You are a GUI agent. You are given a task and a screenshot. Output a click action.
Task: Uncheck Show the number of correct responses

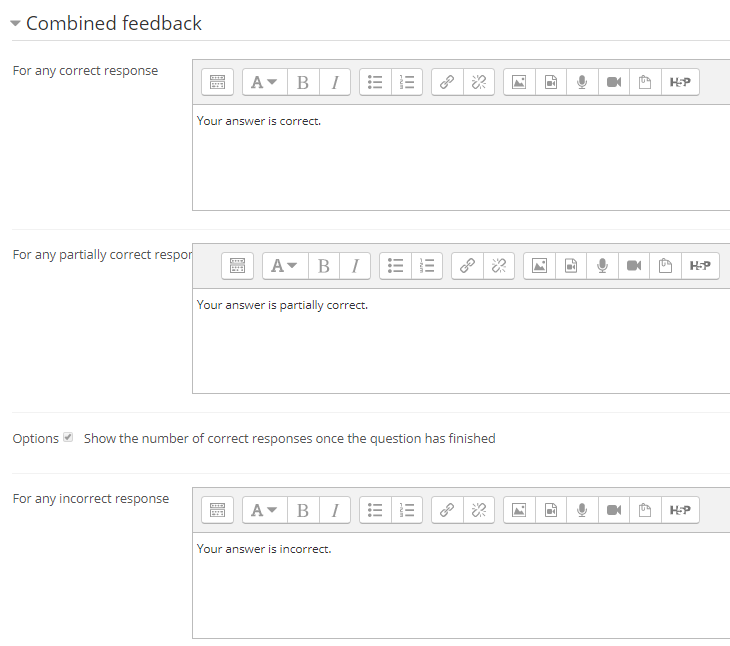(68, 437)
